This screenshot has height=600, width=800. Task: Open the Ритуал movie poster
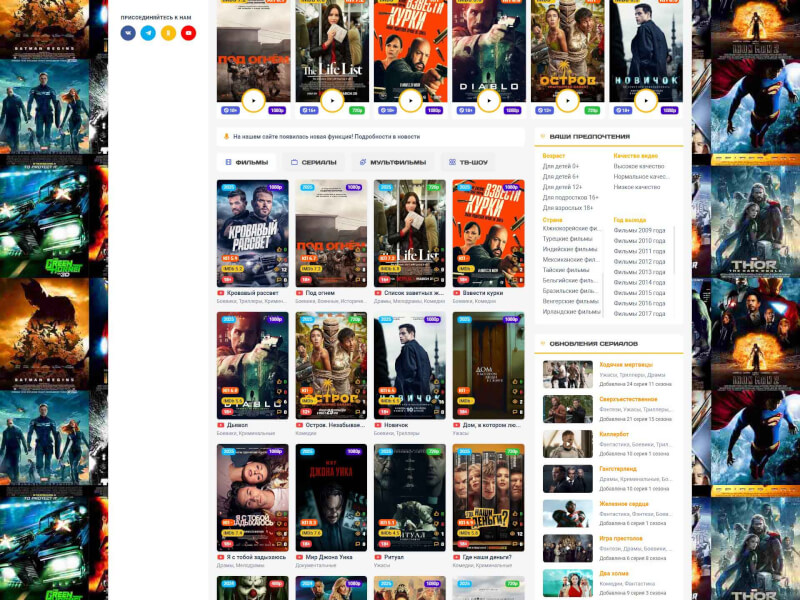coord(410,497)
